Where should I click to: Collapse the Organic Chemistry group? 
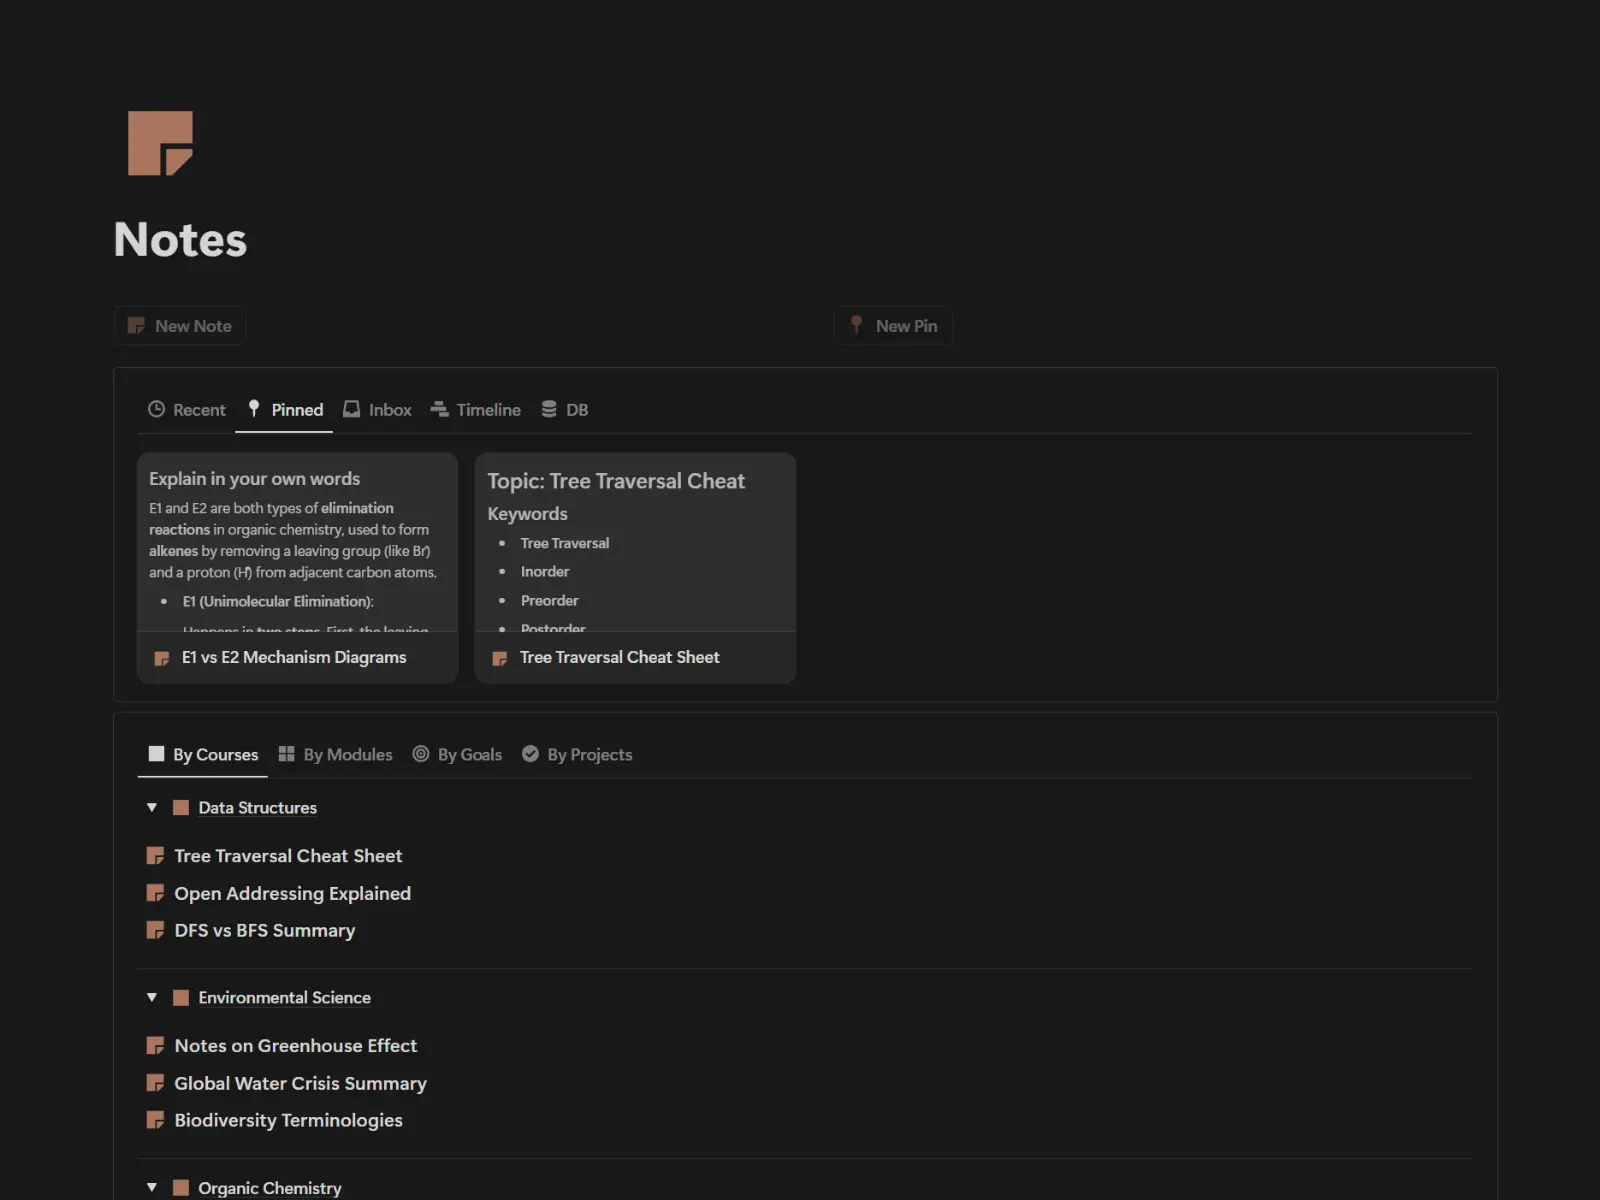point(152,1188)
